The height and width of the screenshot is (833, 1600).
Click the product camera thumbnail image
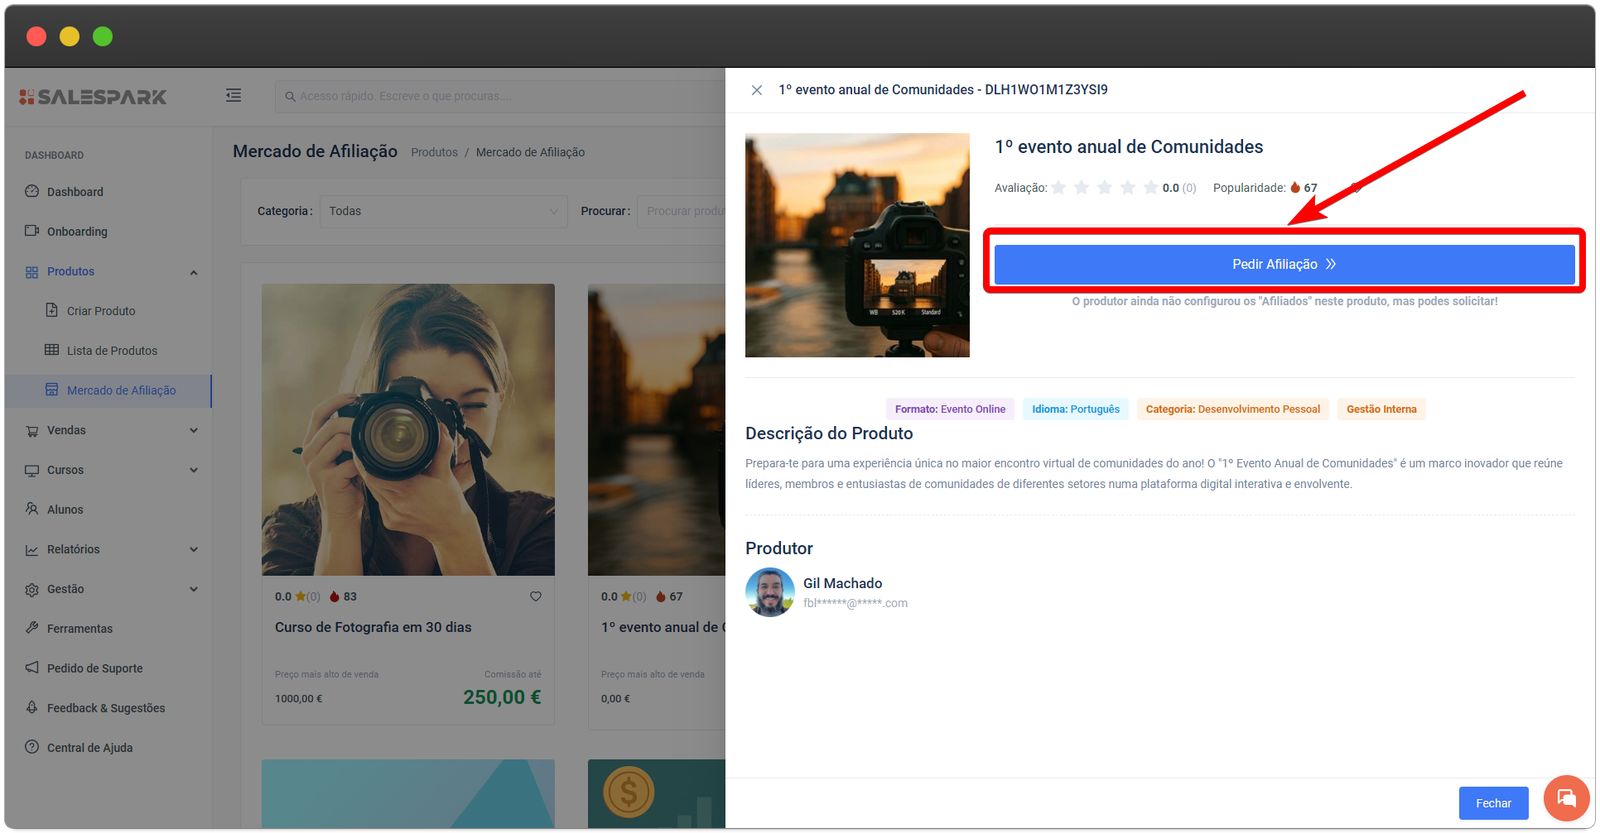tap(857, 245)
